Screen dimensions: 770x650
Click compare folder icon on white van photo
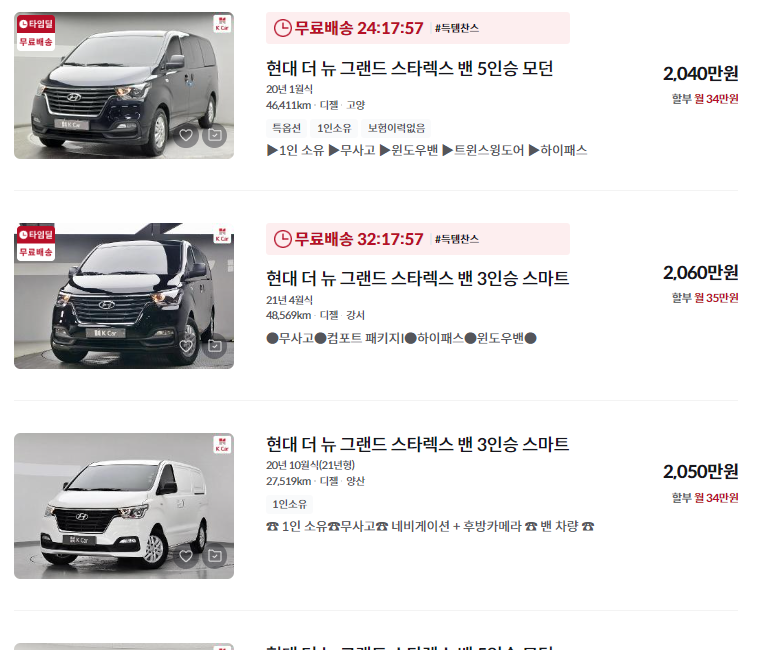[x=215, y=556]
